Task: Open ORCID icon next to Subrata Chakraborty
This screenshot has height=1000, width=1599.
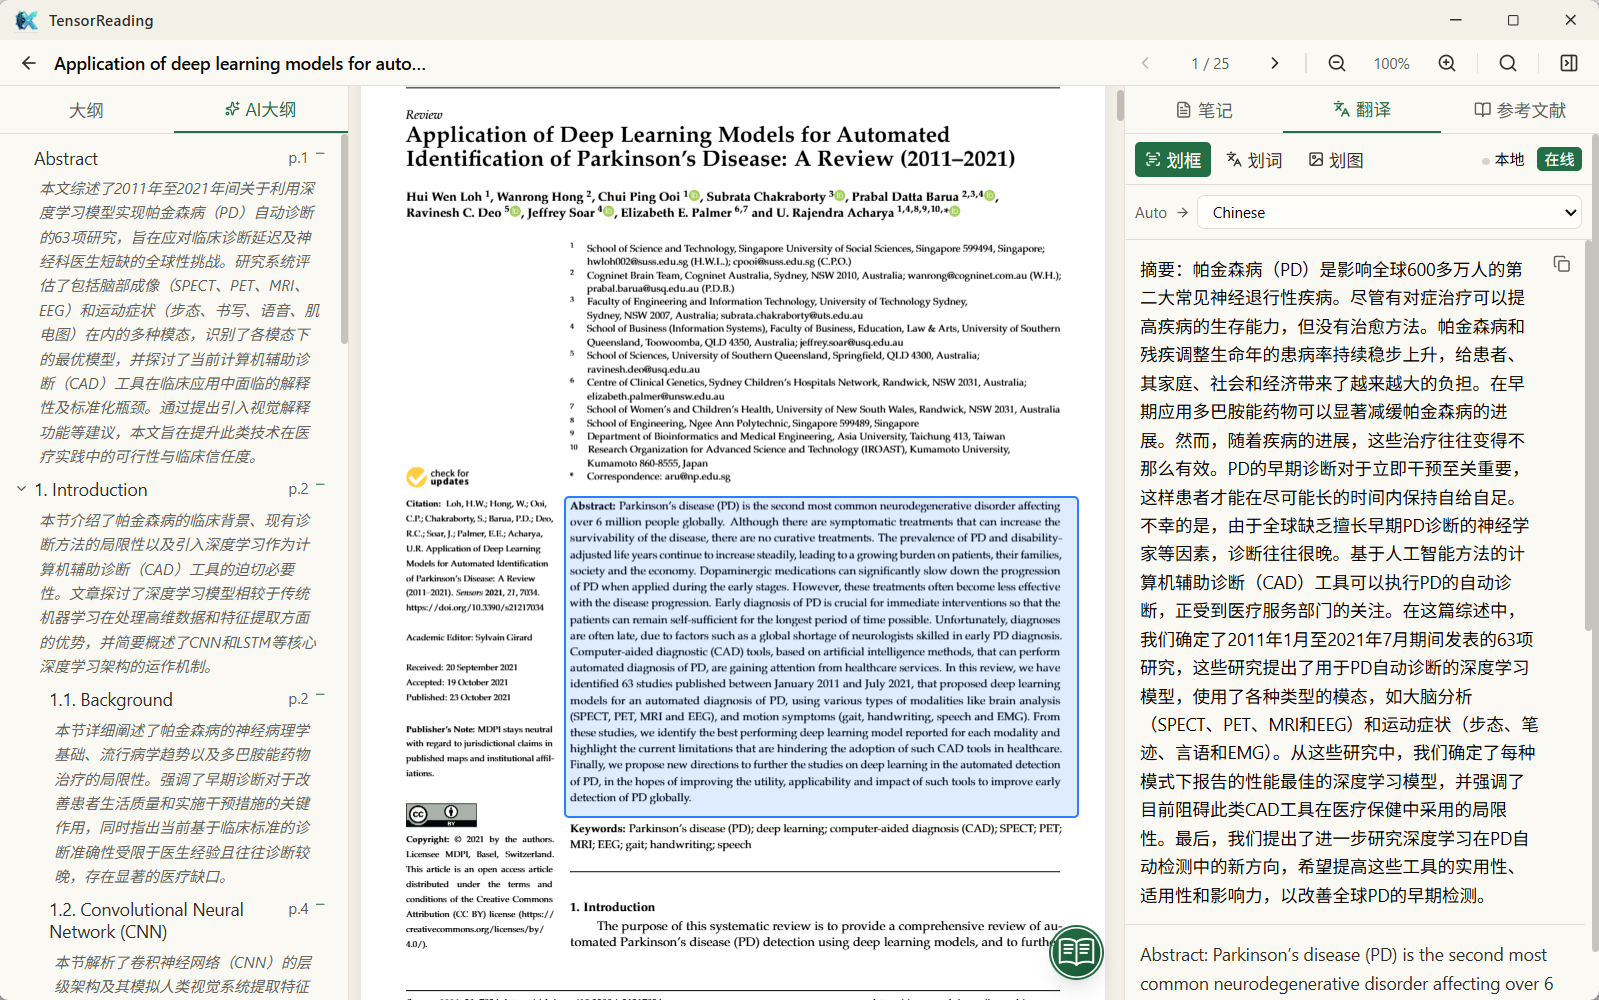Action: pos(840,196)
